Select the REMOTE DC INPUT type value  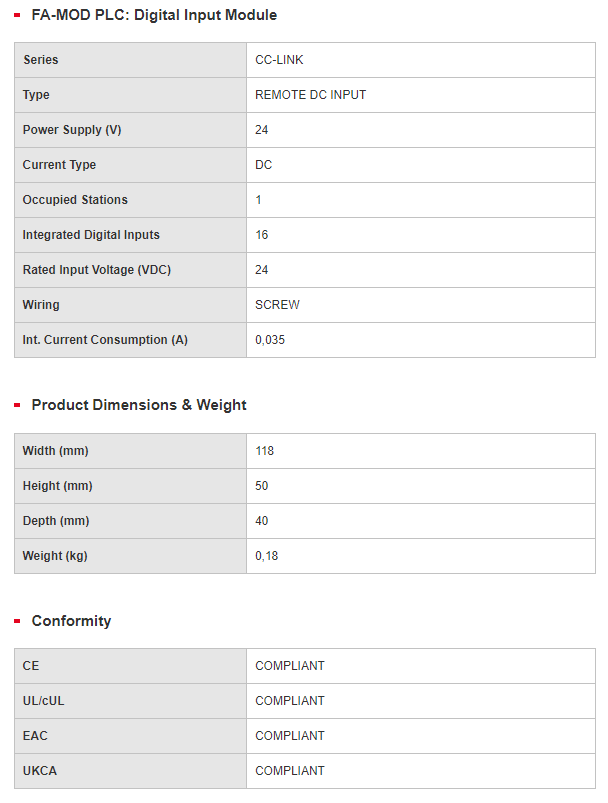310,95
